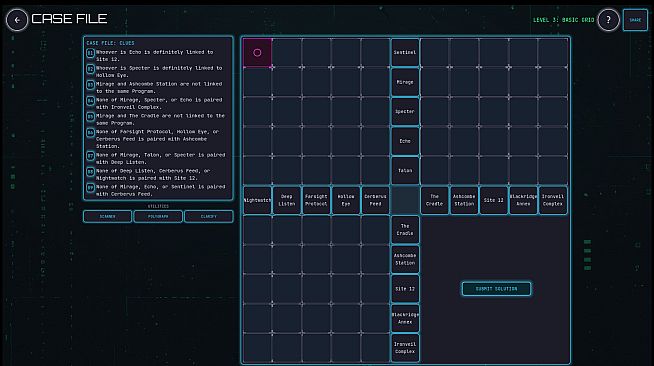Select clue badge 01 about Echo and Site 12

(90, 53)
